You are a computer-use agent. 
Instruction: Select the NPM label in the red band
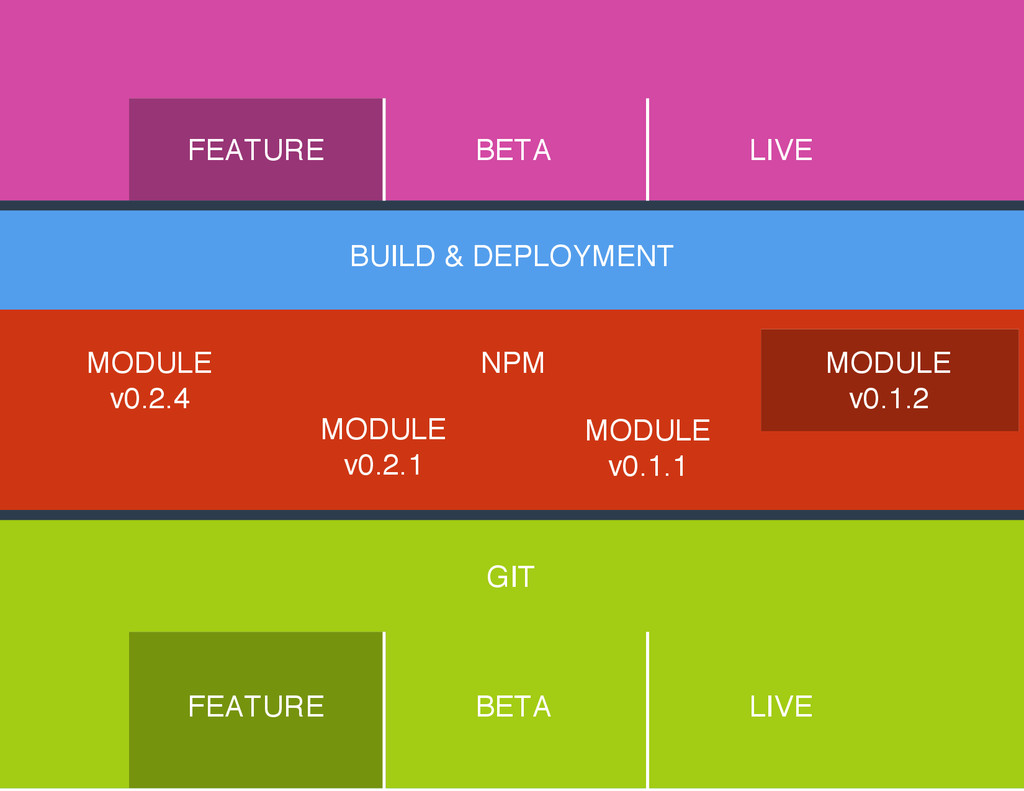[x=513, y=363]
